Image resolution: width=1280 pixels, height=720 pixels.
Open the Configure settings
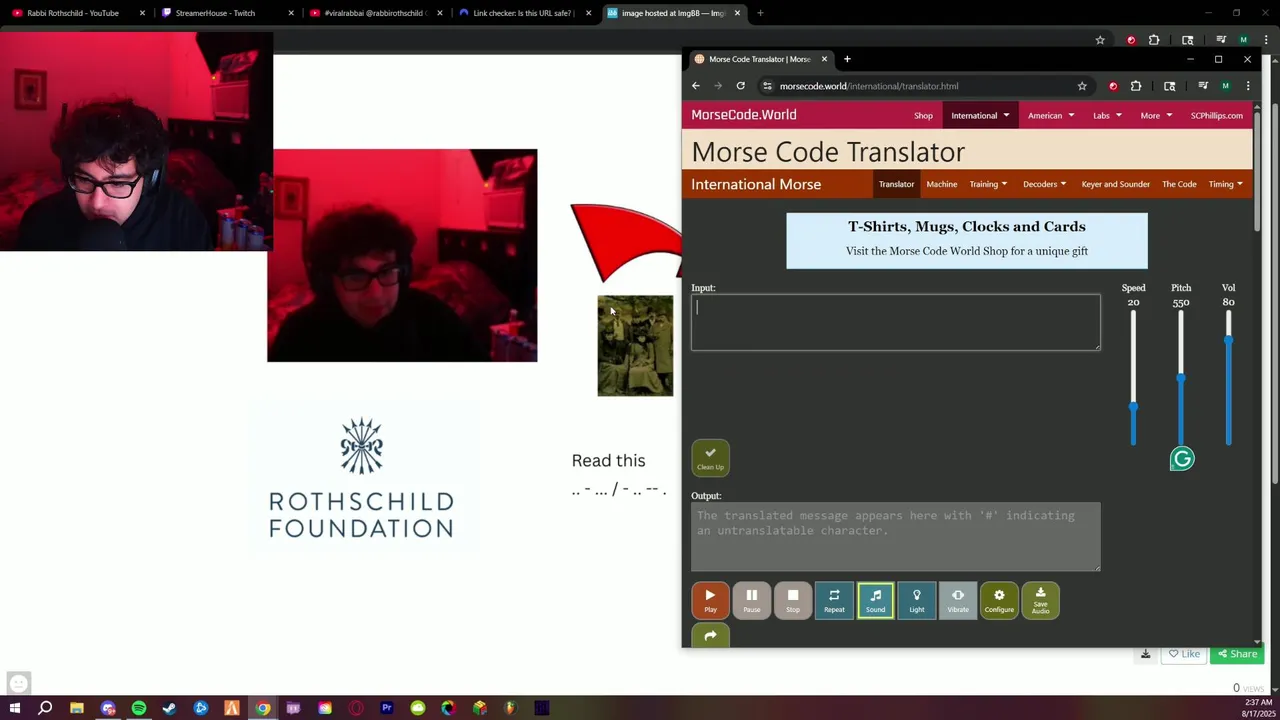pos(999,600)
